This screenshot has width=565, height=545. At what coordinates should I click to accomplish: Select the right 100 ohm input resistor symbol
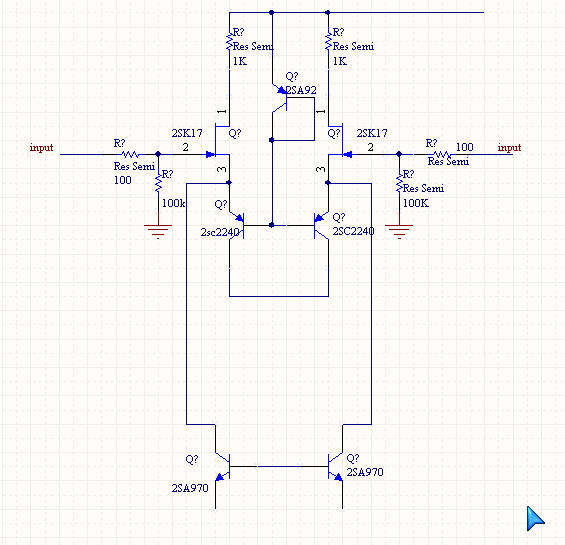(x=441, y=155)
